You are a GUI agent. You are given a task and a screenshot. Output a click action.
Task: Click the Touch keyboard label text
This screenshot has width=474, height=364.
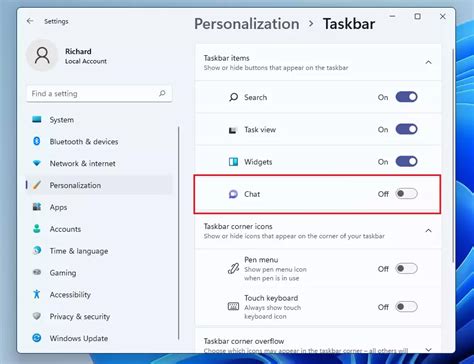tap(271, 298)
